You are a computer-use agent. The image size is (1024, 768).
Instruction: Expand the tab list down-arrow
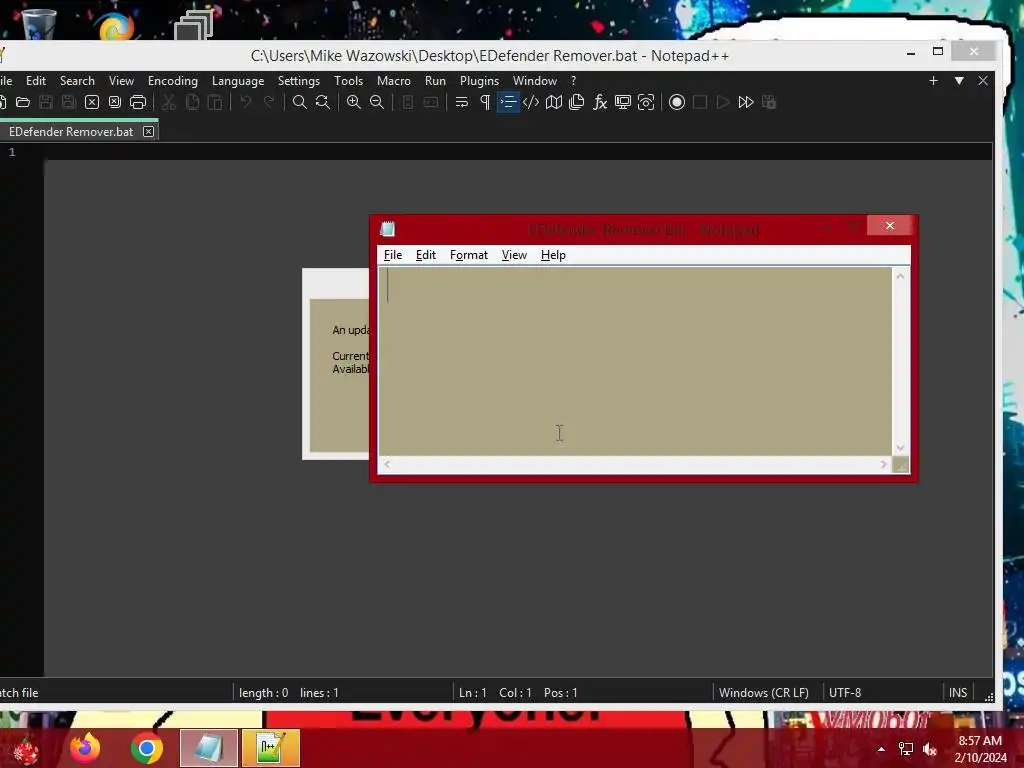[959, 80]
